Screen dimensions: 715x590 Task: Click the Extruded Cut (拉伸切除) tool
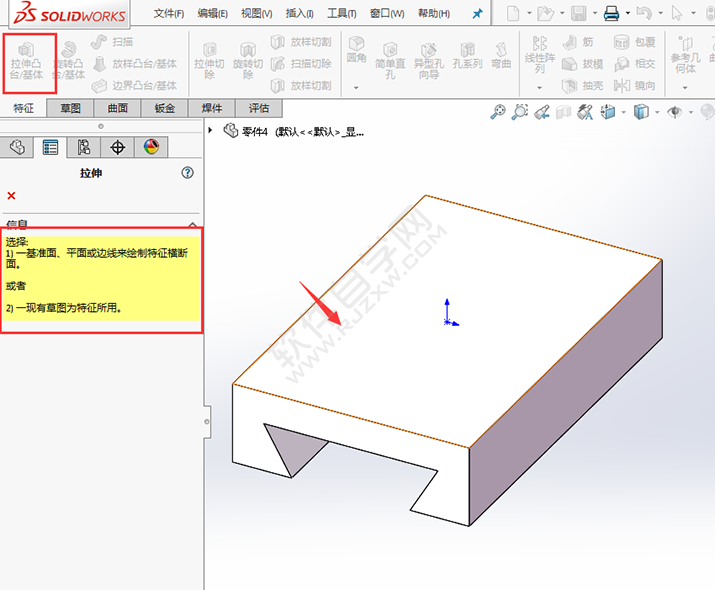209,61
